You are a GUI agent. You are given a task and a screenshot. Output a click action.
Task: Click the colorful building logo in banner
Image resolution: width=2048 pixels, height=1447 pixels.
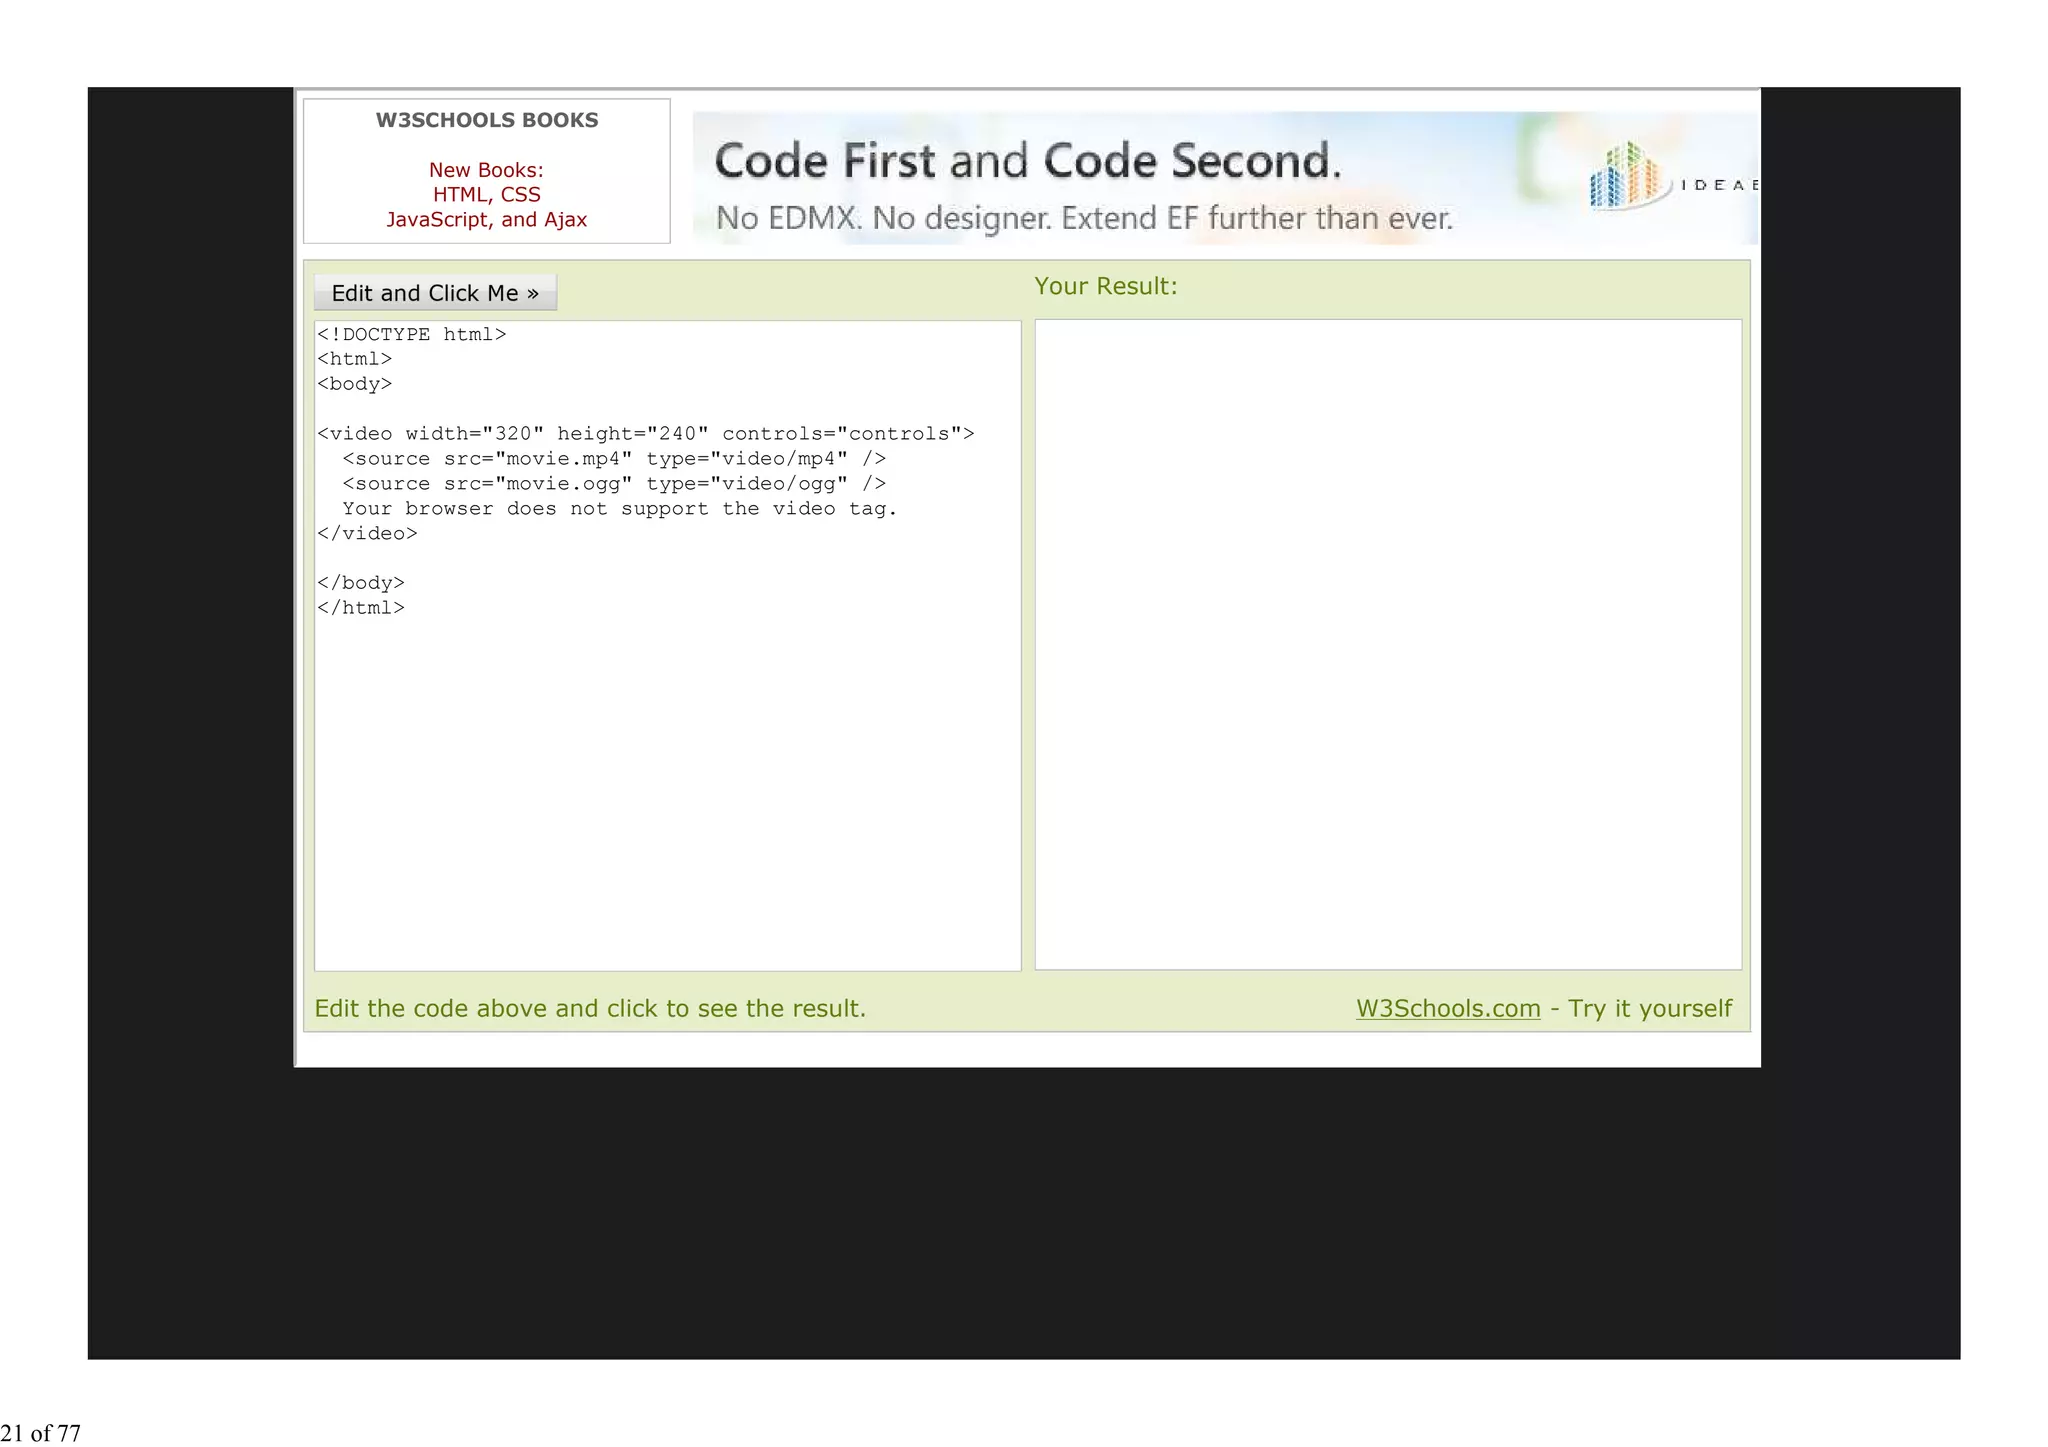pos(1627,176)
